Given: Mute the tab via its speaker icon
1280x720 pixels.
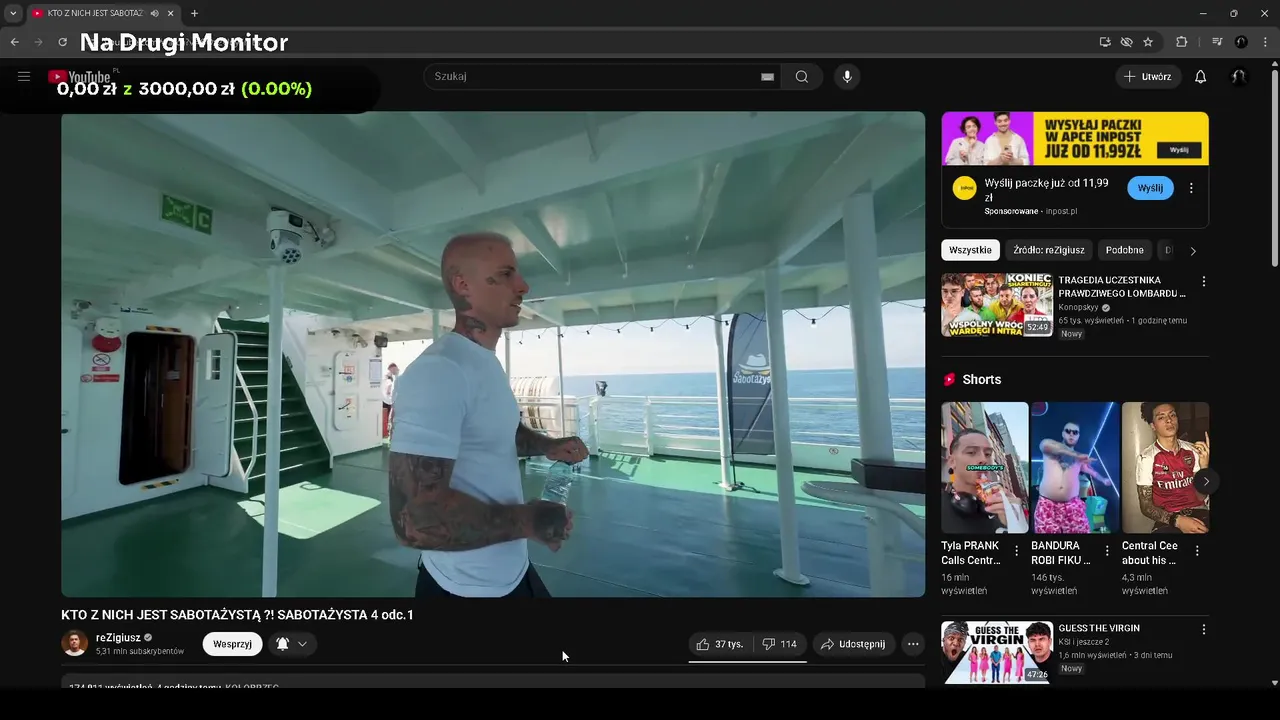Looking at the screenshot, I should [x=155, y=13].
